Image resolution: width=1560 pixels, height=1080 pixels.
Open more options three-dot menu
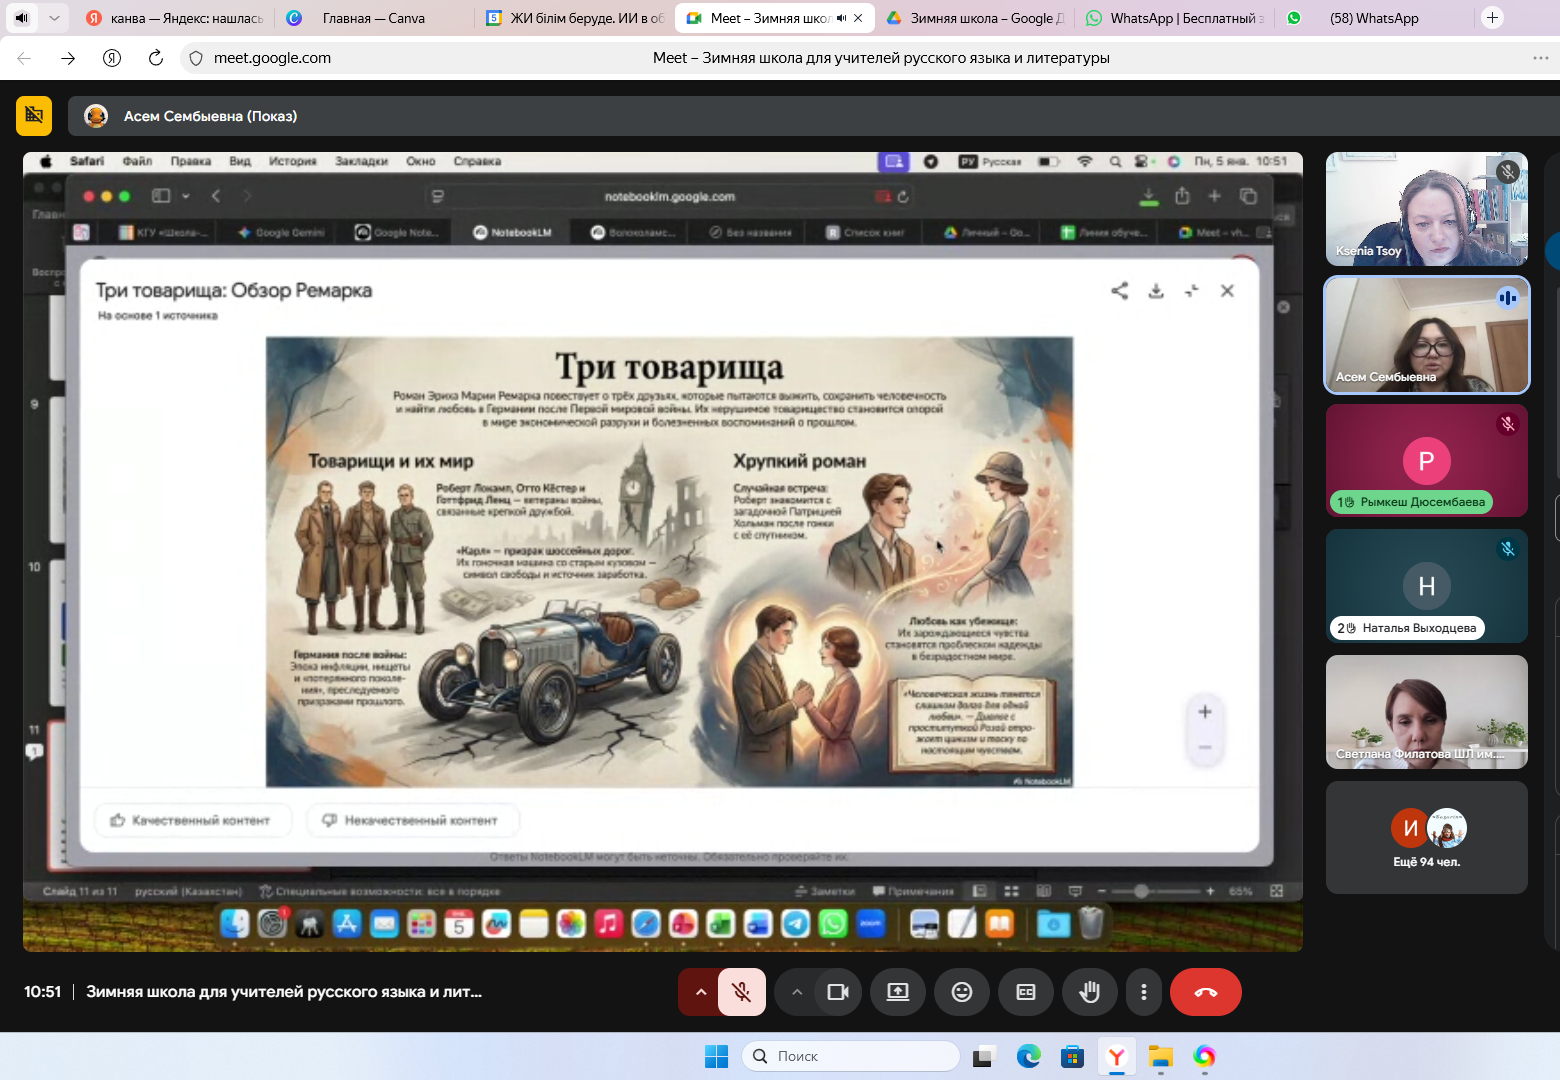pyautogui.click(x=1143, y=992)
